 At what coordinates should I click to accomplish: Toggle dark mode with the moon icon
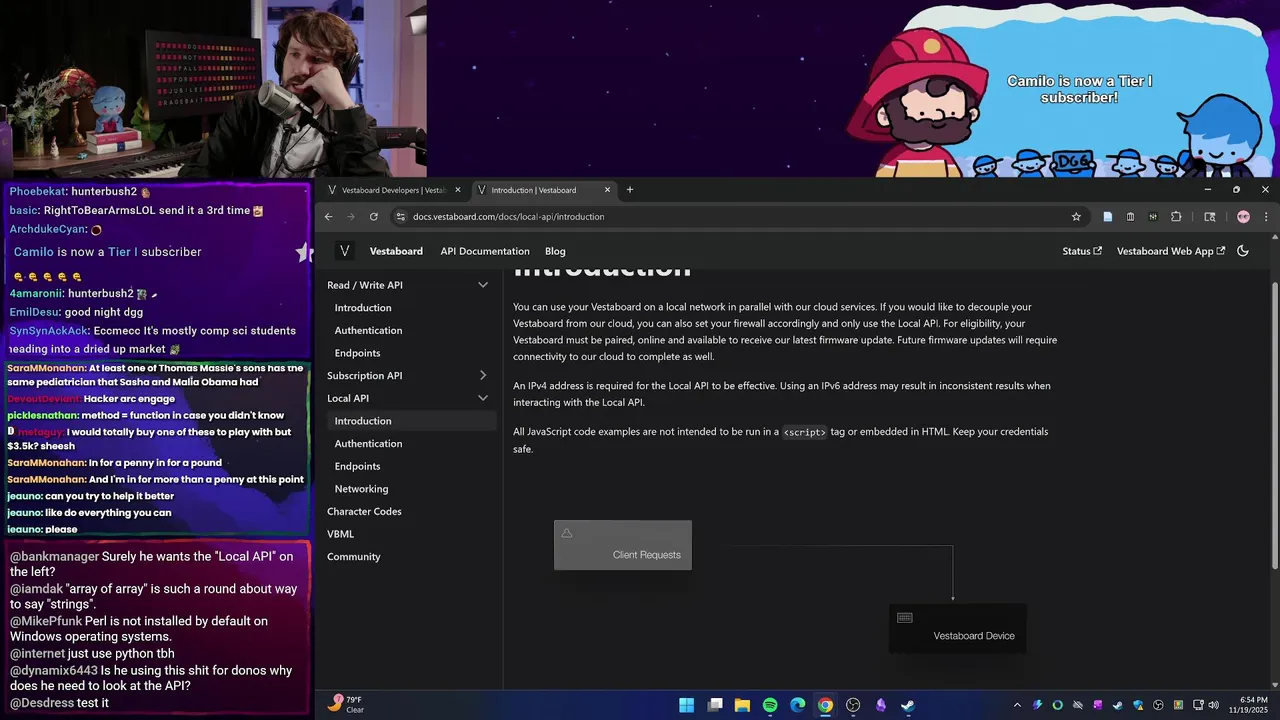click(x=1243, y=251)
